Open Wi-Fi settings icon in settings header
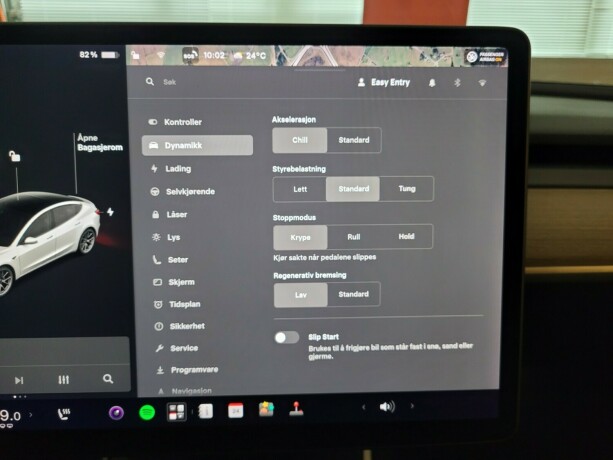 482,83
